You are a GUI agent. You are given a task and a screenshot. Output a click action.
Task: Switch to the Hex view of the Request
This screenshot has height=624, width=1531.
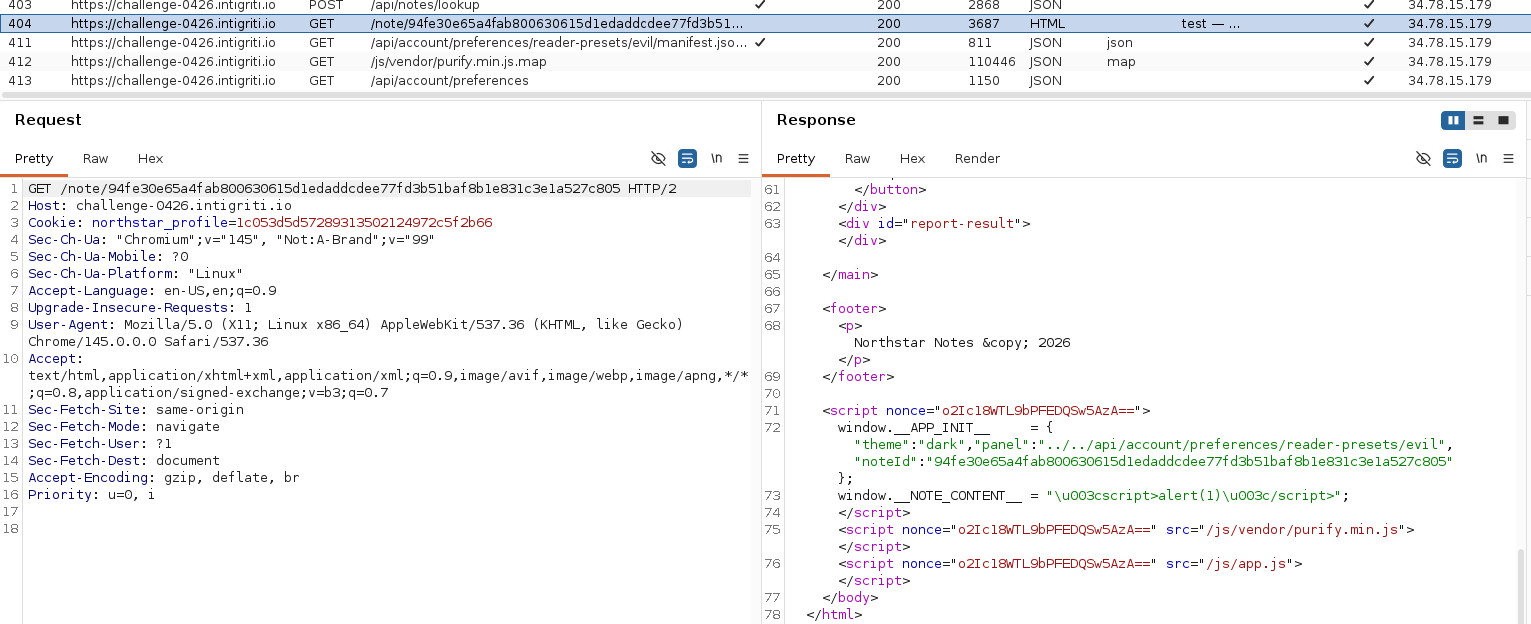point(150,158)
